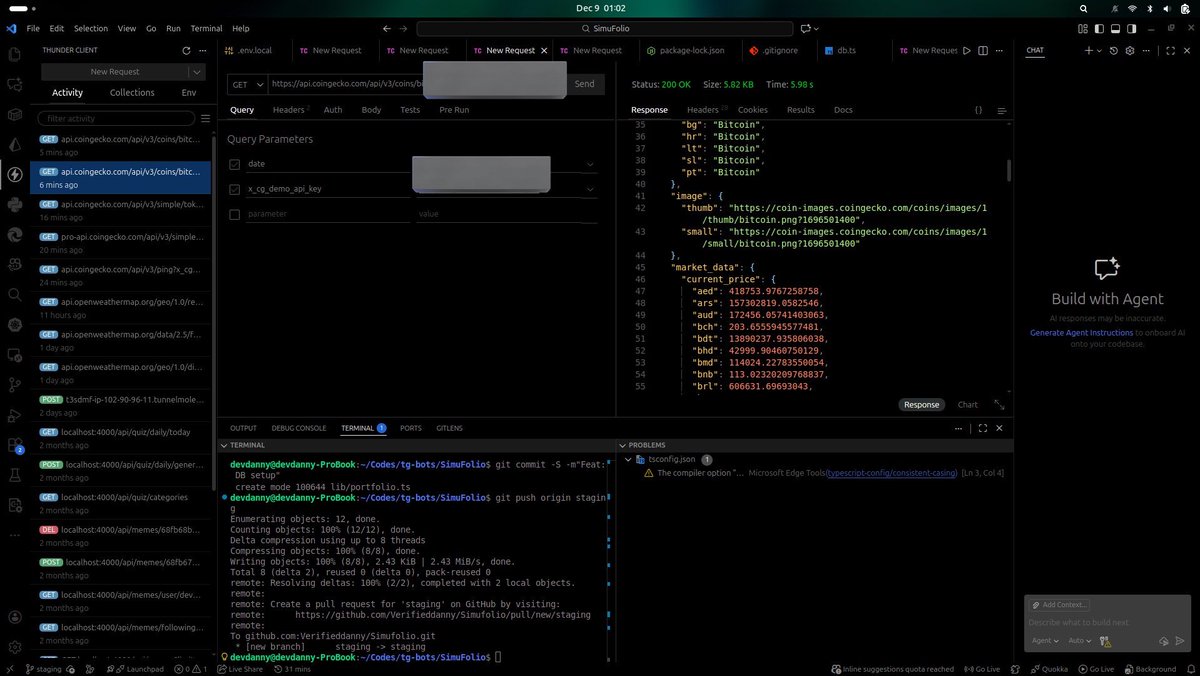Collapse the TERMINAL section header

tap(223, 445)
